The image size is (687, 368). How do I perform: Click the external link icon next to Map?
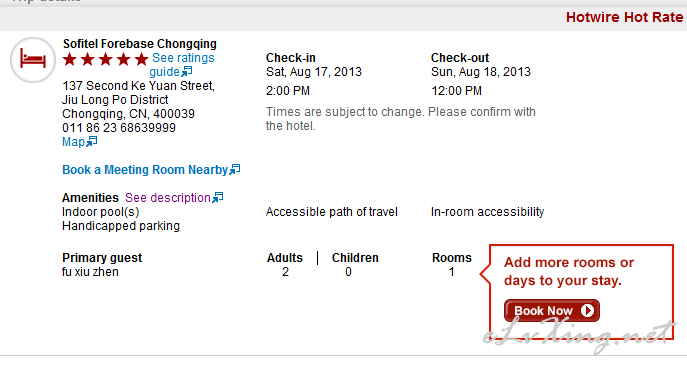pyautogui.click(x=92, y=142)
